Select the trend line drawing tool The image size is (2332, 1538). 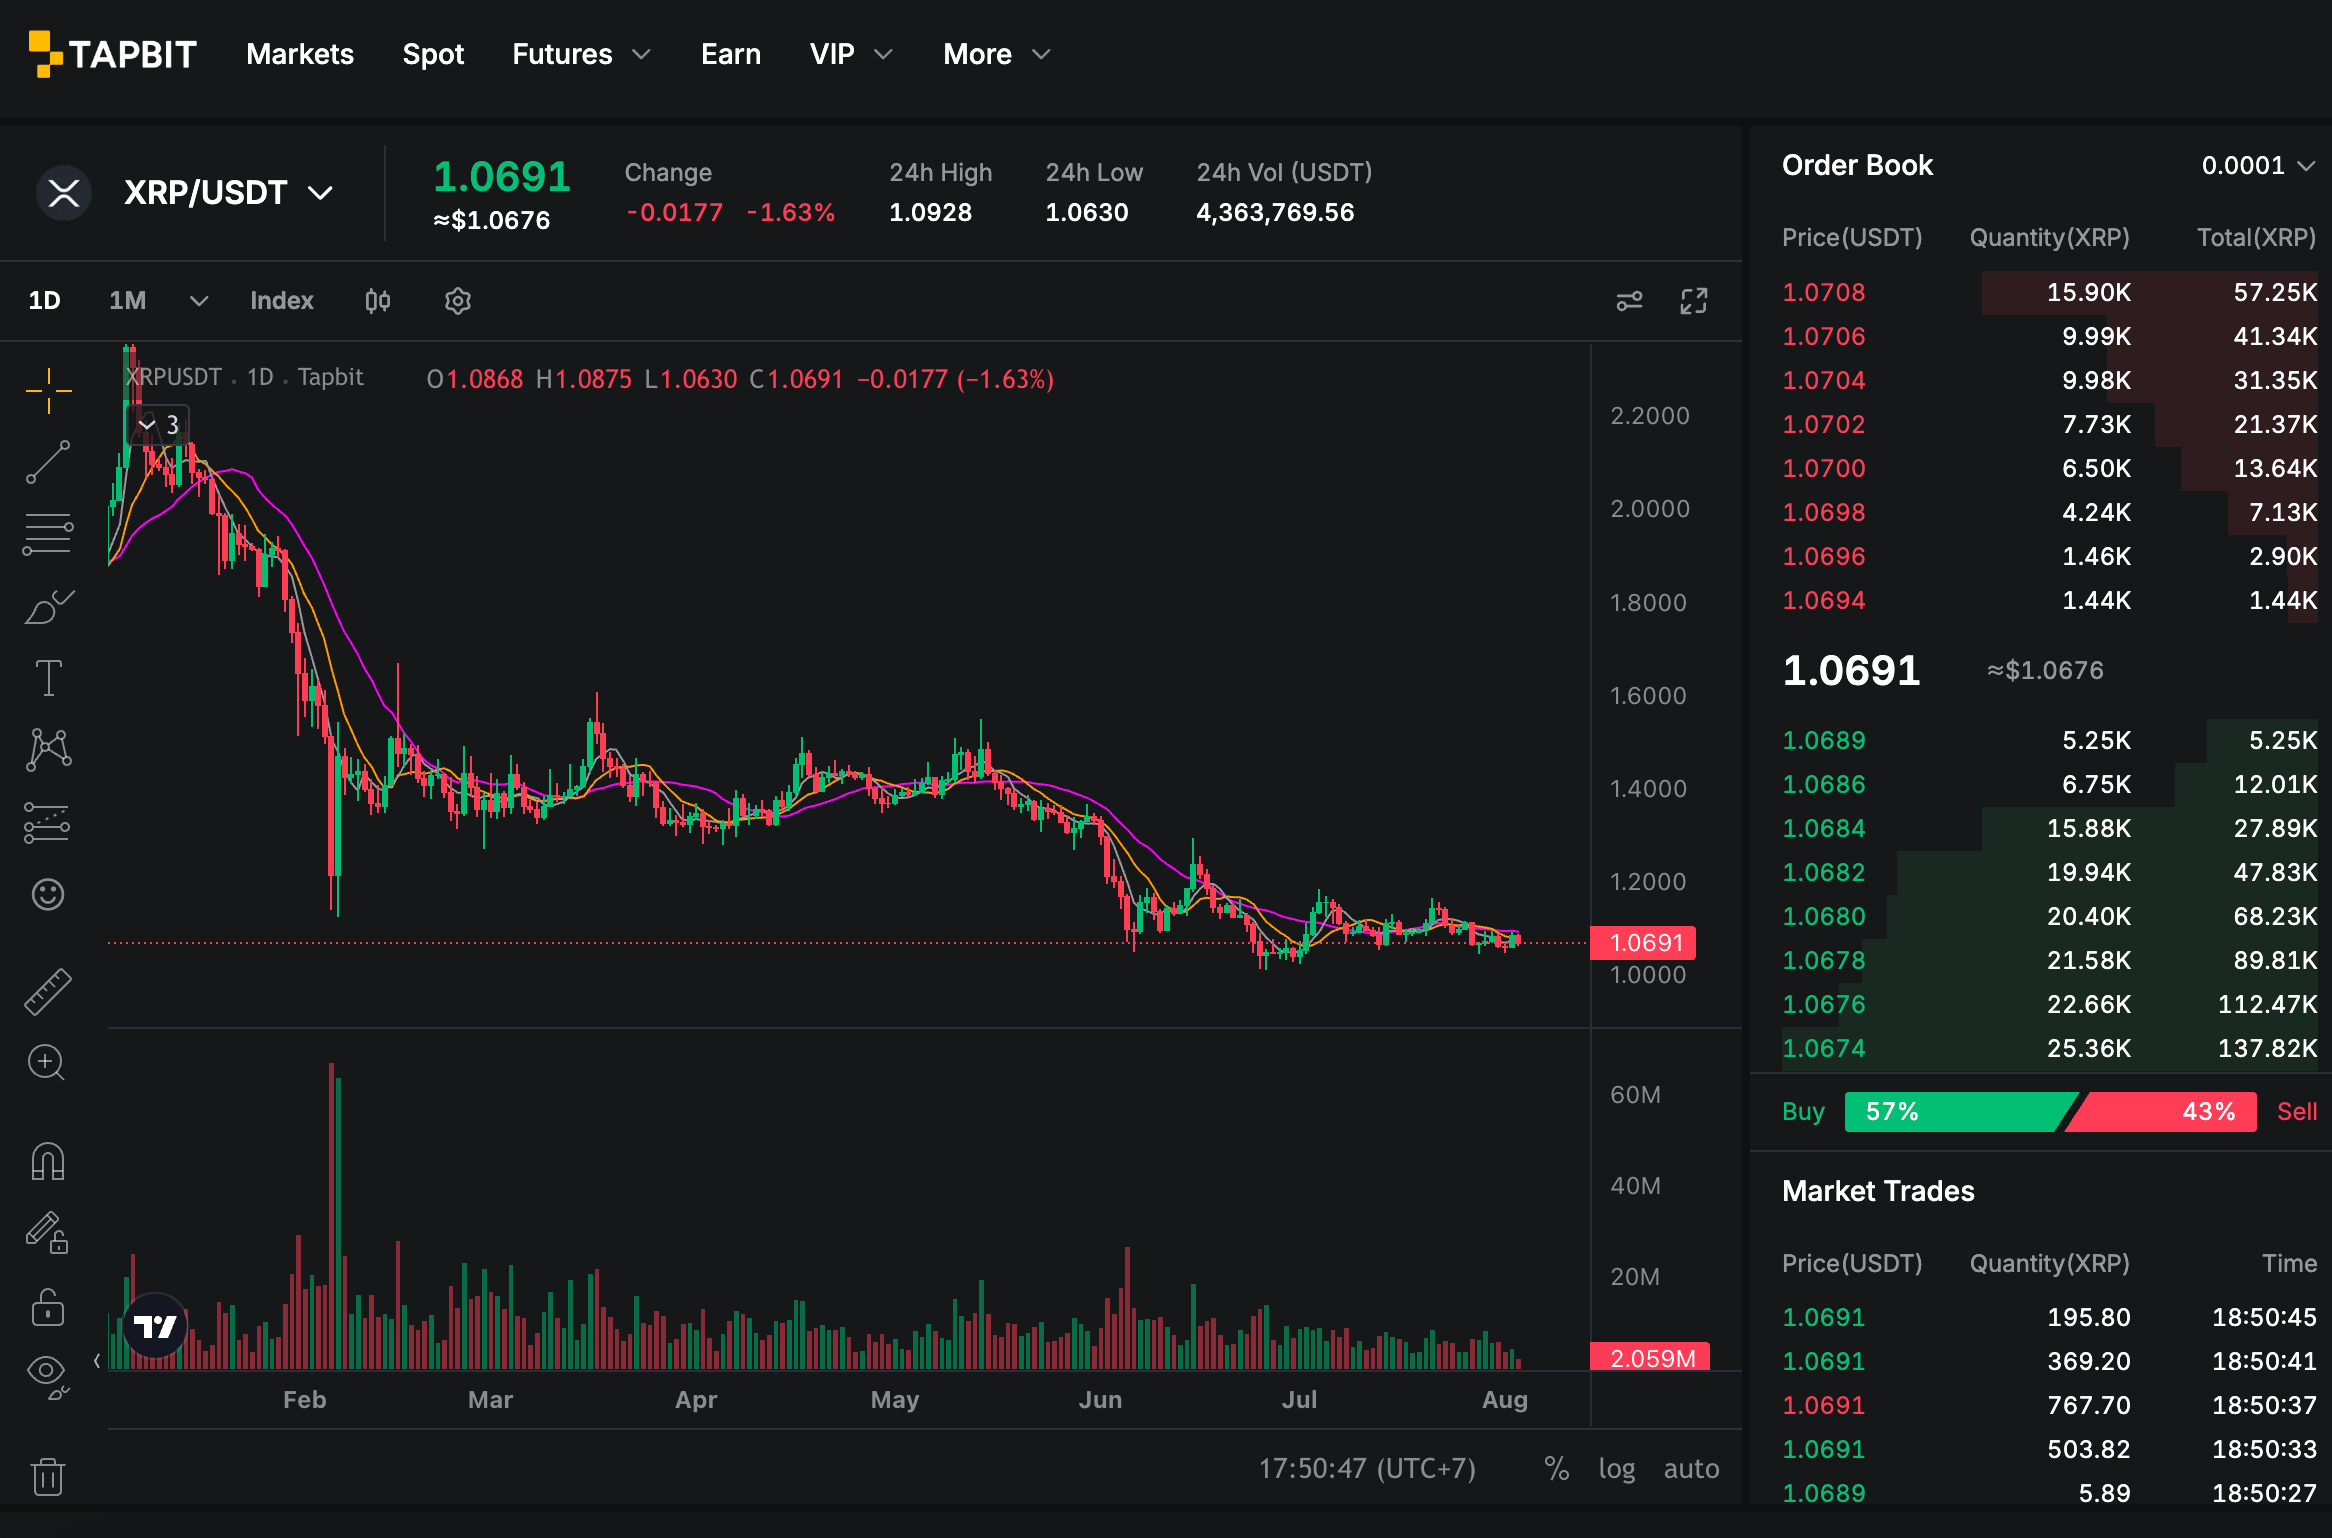point(48,462)
